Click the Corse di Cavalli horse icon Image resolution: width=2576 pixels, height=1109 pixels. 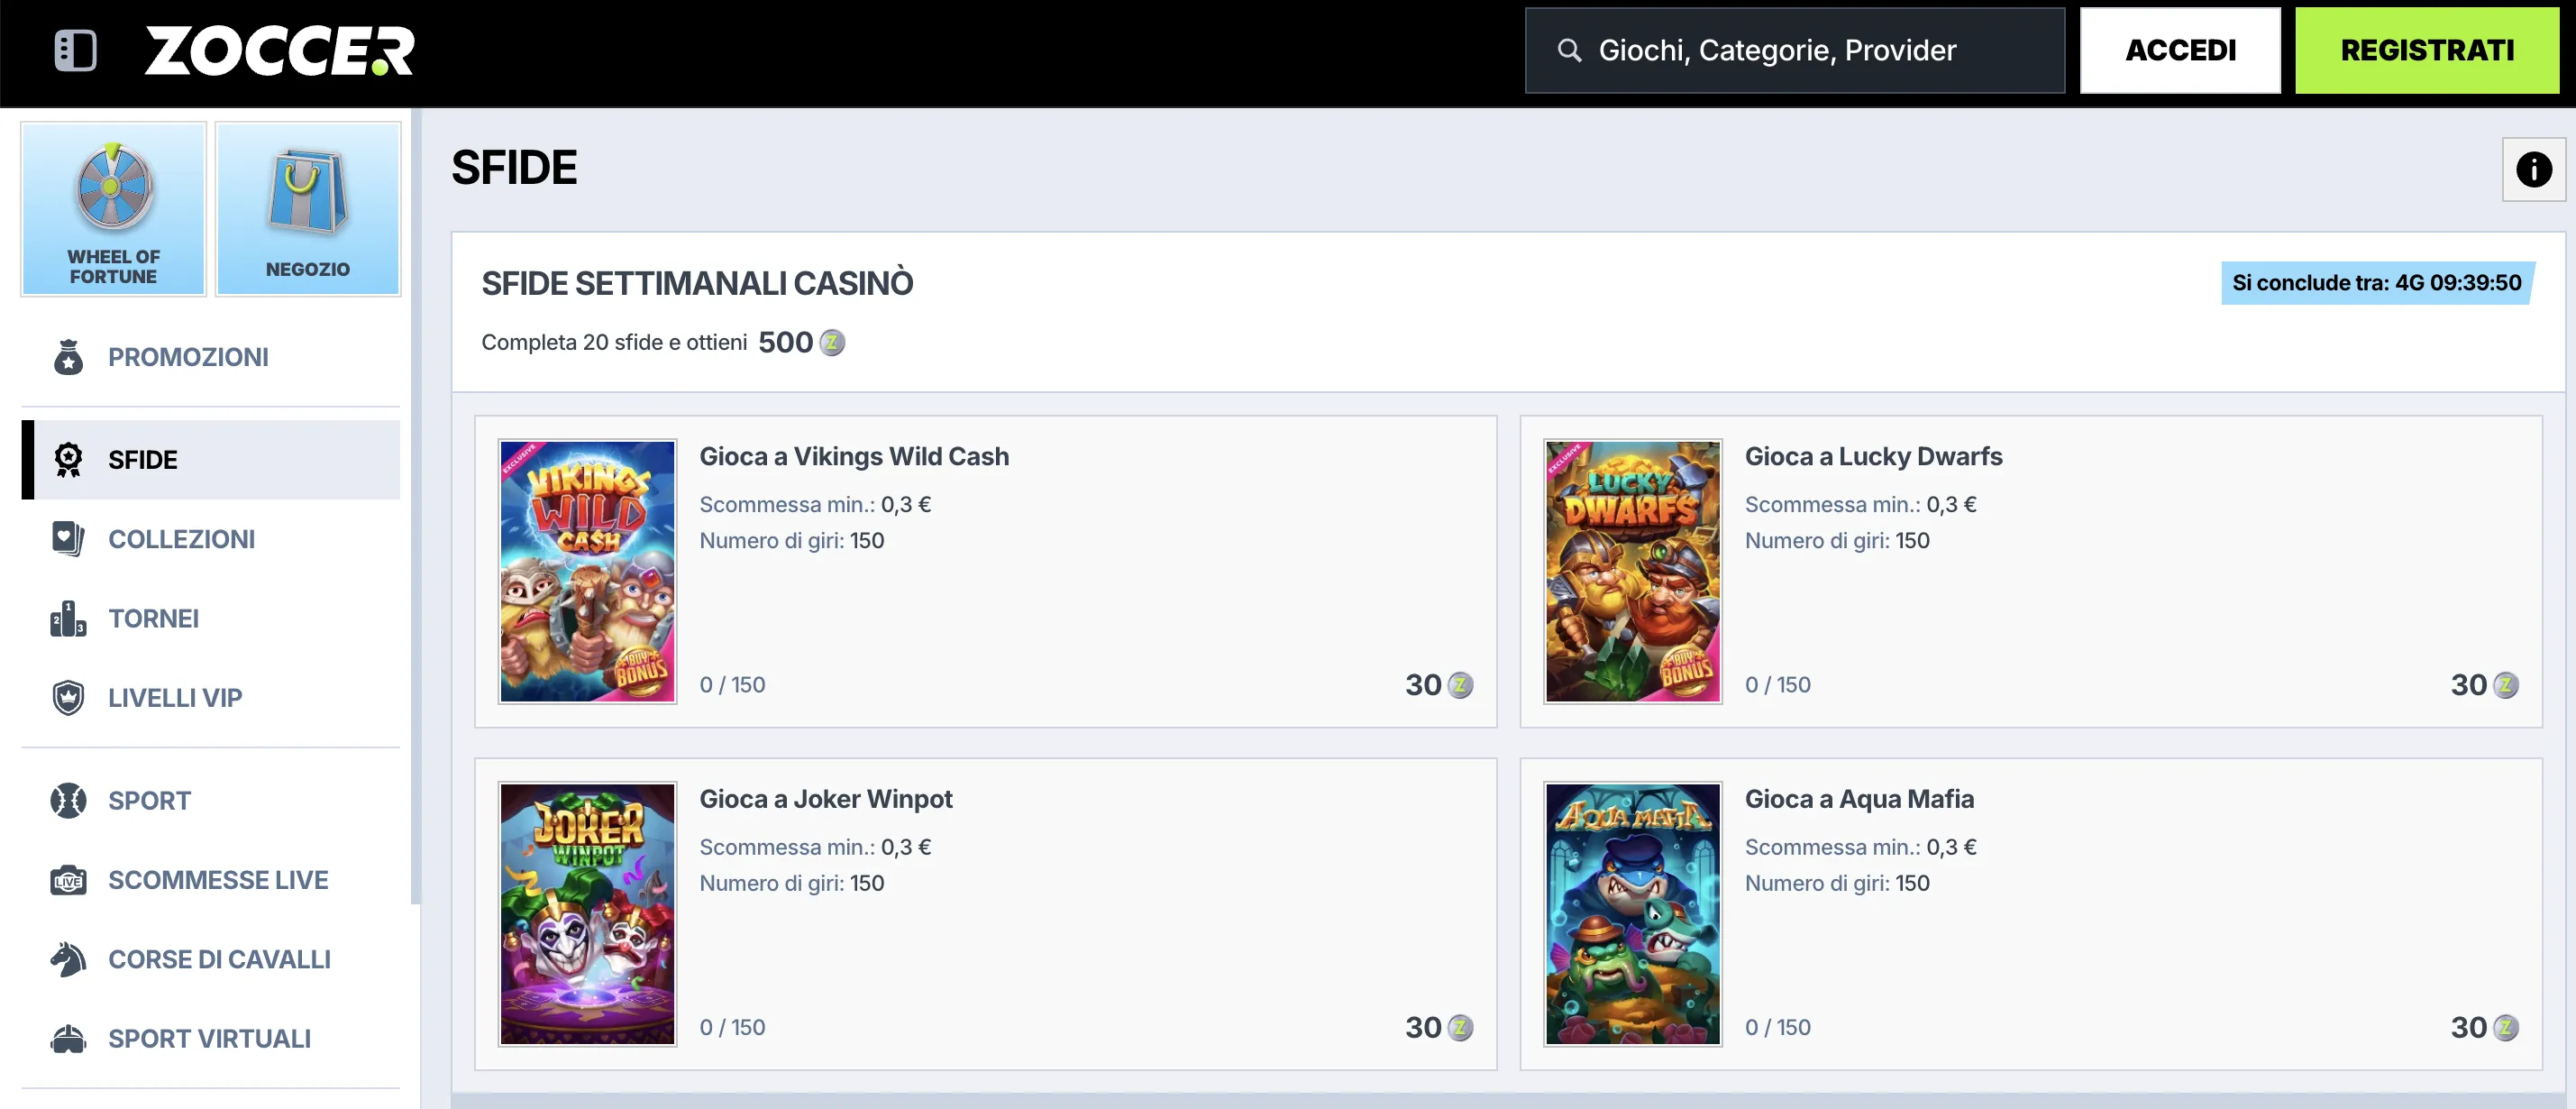[x=68, y=959]
